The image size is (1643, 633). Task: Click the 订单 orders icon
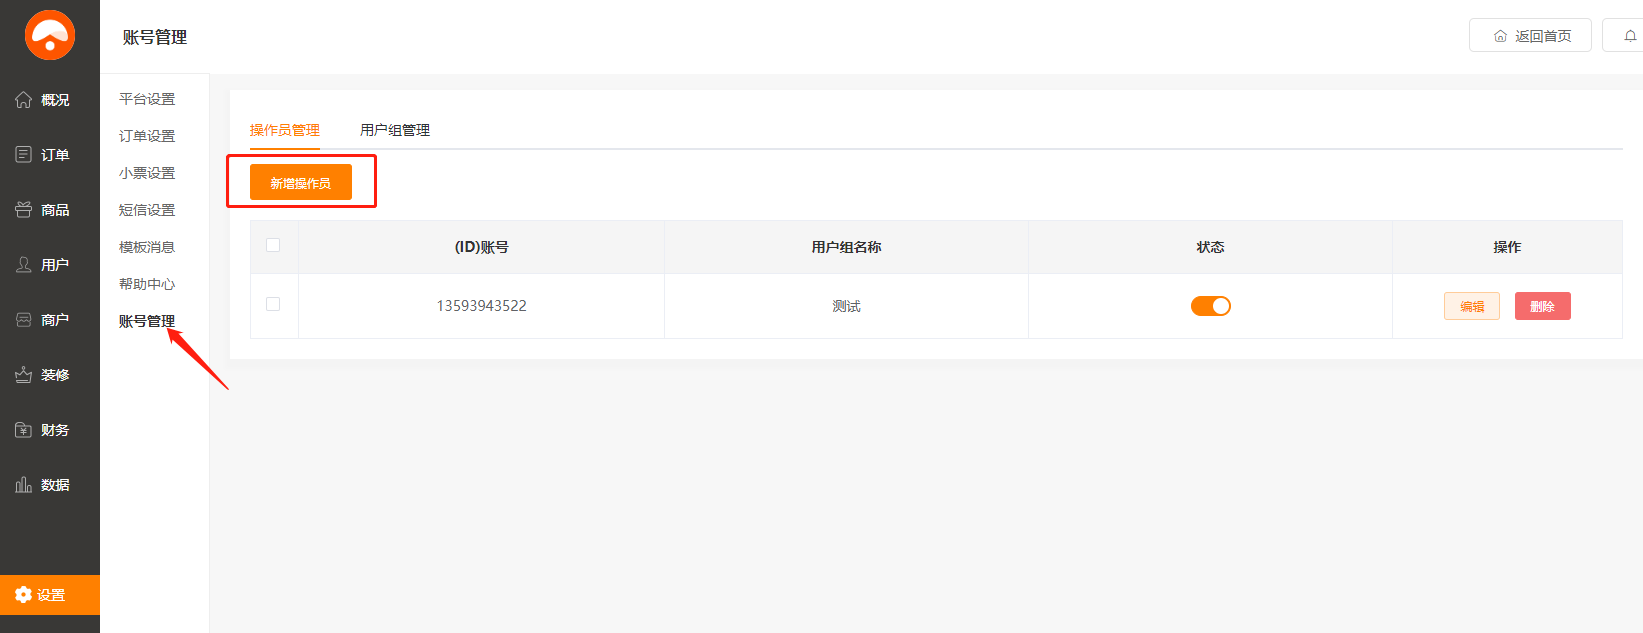(24, 155)
